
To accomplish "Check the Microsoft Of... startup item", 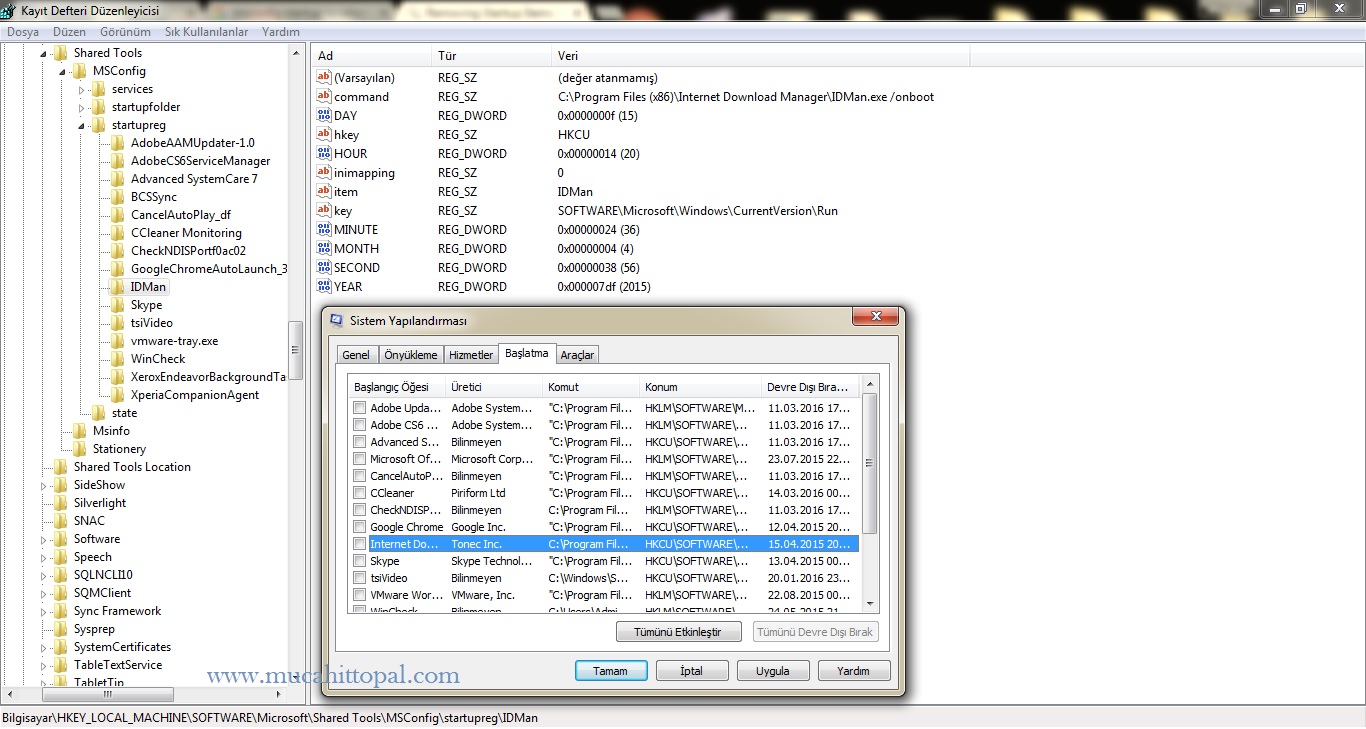I will coord(359,459).
